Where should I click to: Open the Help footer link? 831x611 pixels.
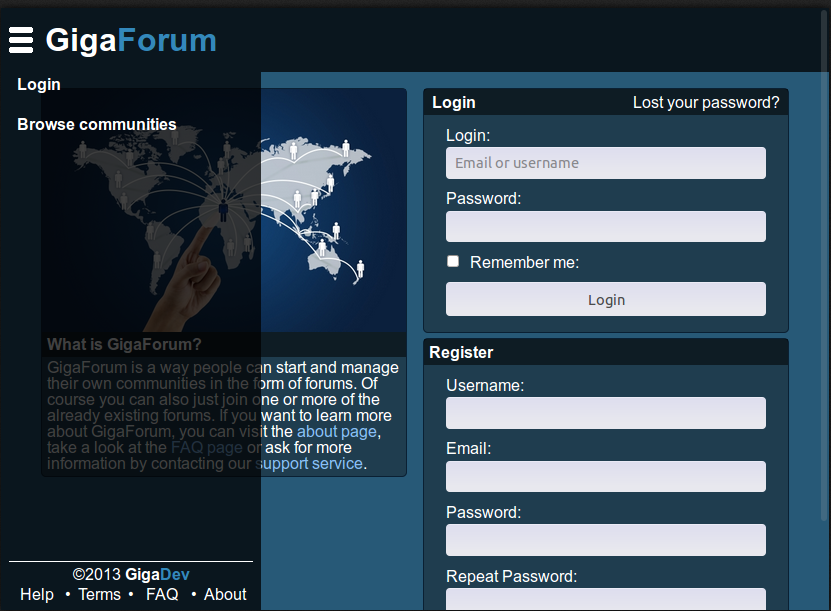(x=37, y=595)
